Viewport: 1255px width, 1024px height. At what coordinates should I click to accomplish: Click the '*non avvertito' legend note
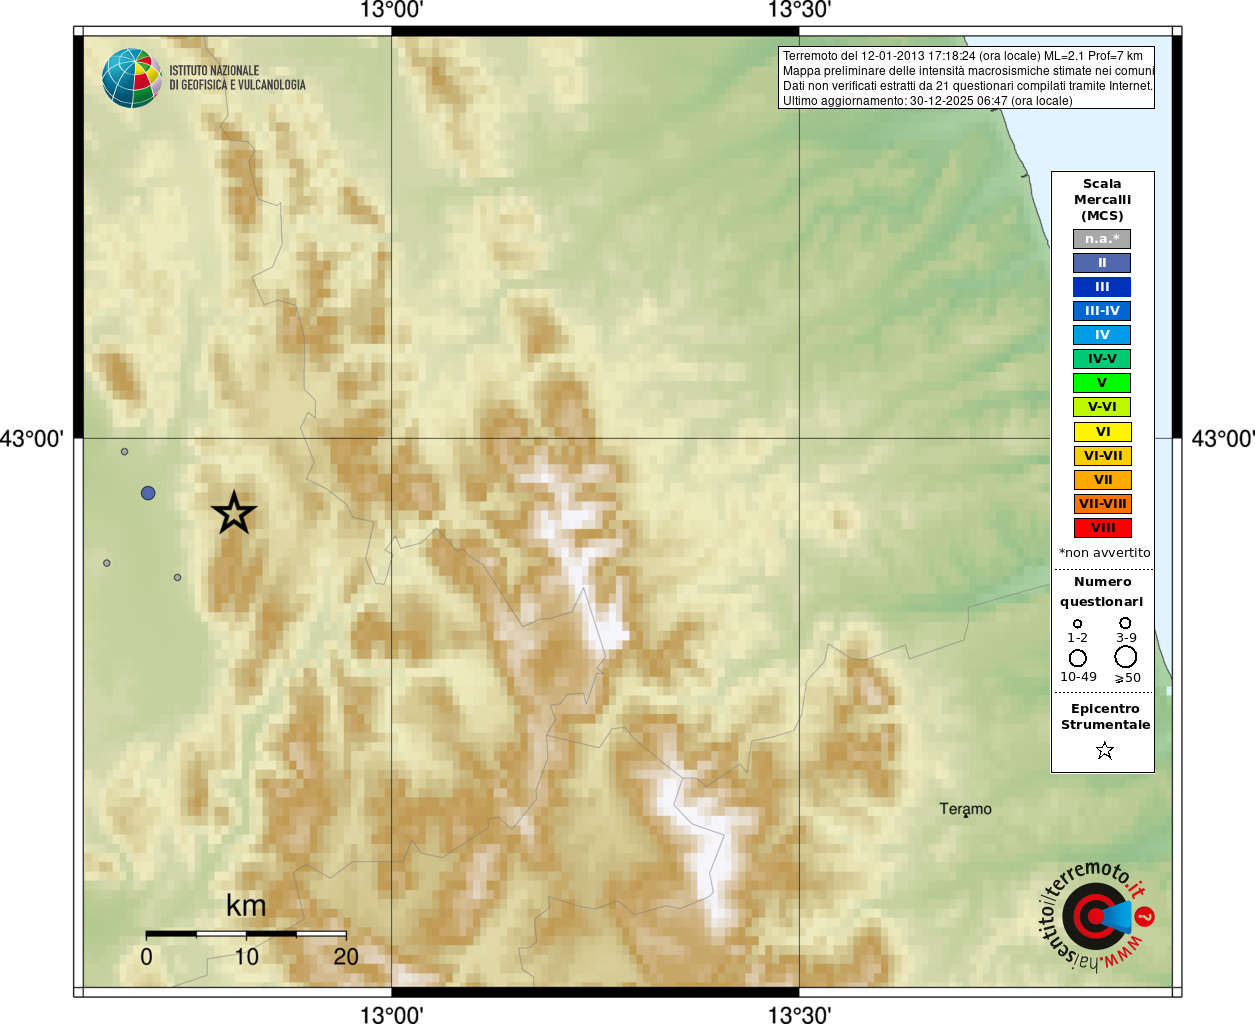[x=1104, y=552]
